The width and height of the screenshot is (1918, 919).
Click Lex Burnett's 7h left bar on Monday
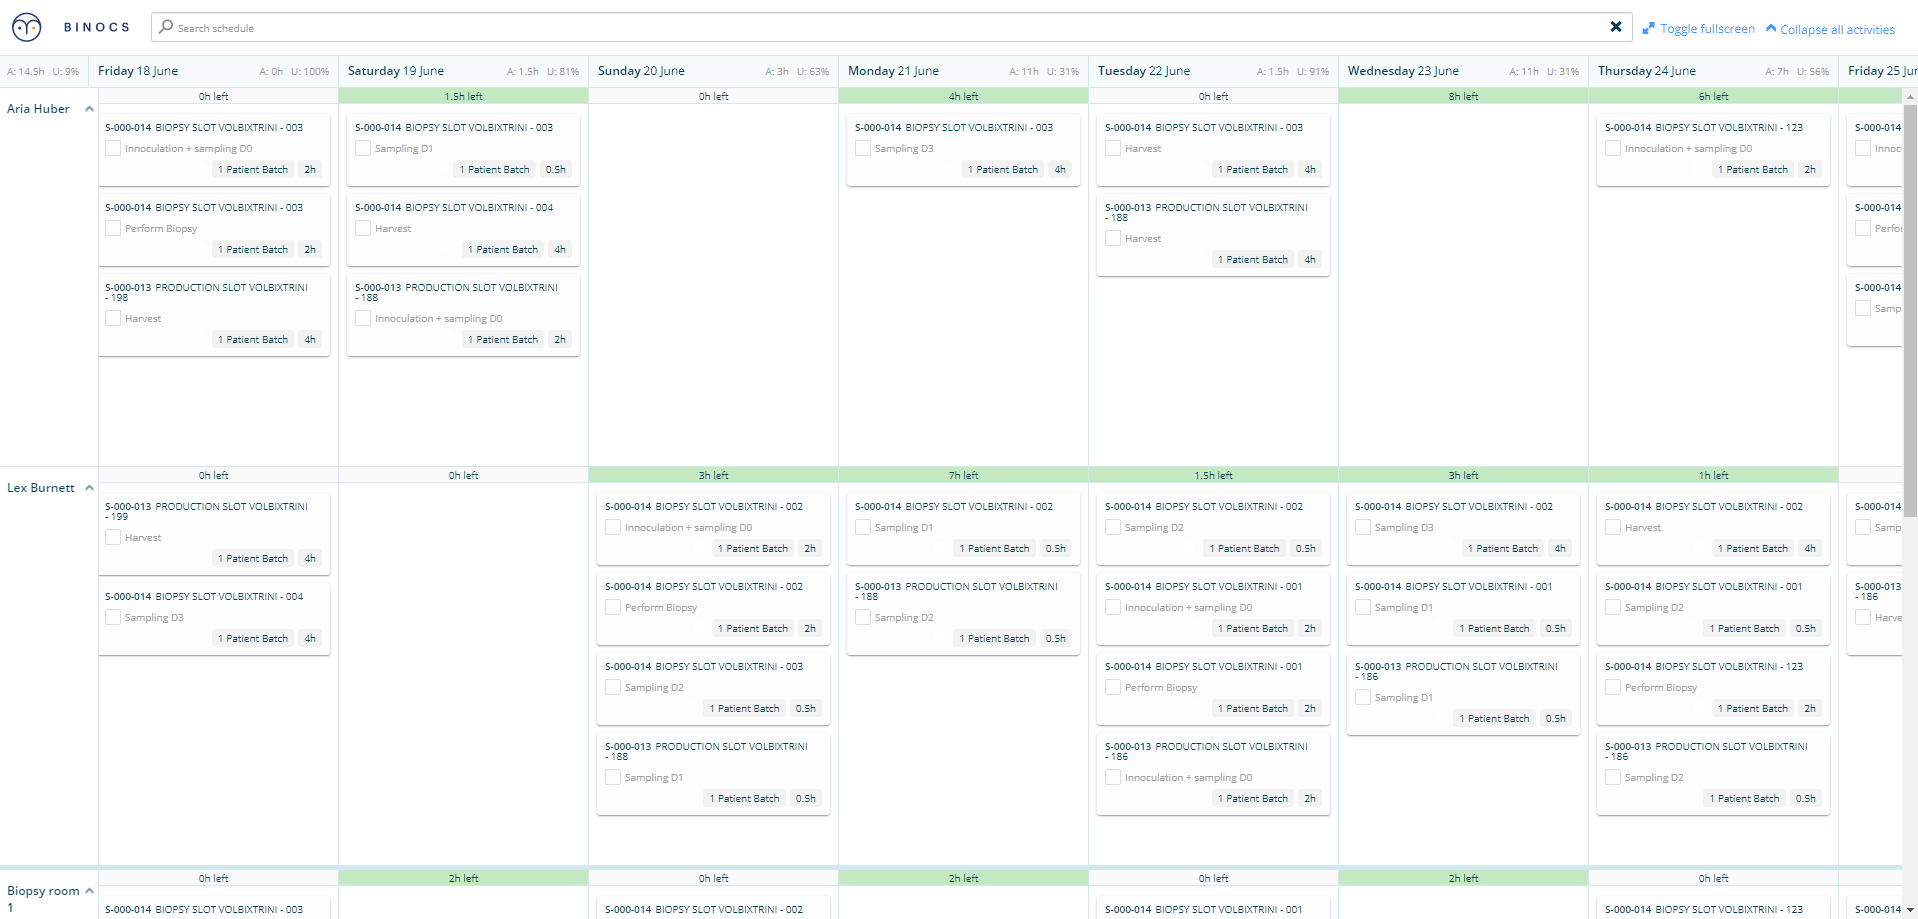pos(963,475)
